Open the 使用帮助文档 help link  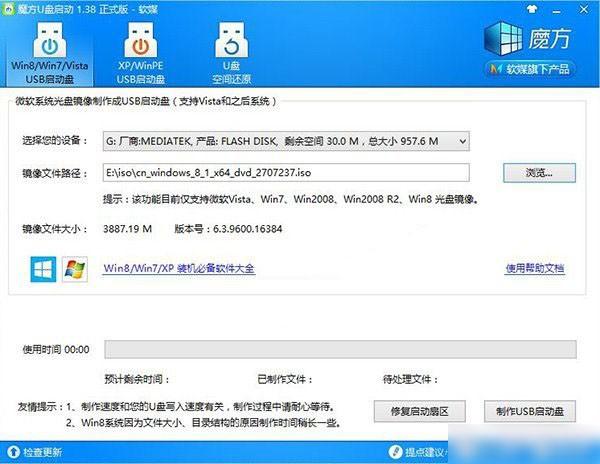535,268
